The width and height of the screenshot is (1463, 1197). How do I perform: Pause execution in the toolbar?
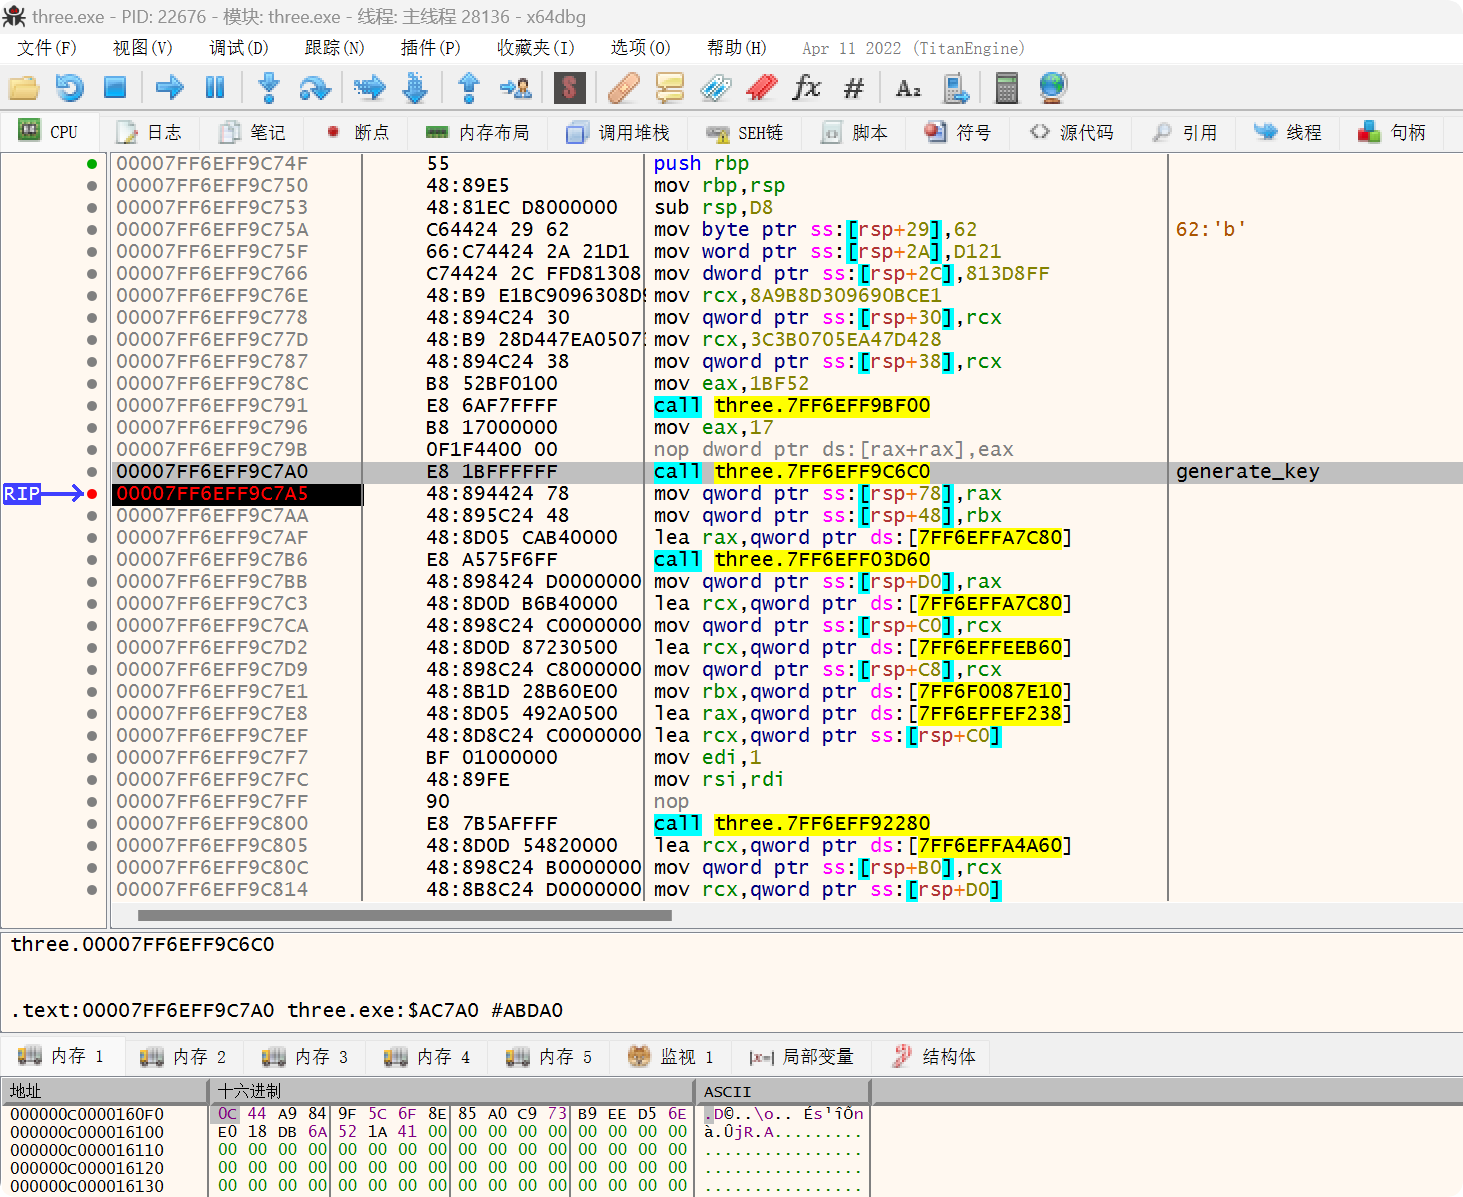(x=215, y=88)
